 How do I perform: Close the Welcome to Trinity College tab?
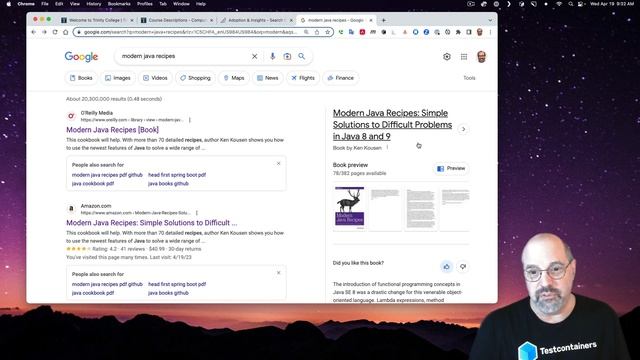[x=132, y=20]
